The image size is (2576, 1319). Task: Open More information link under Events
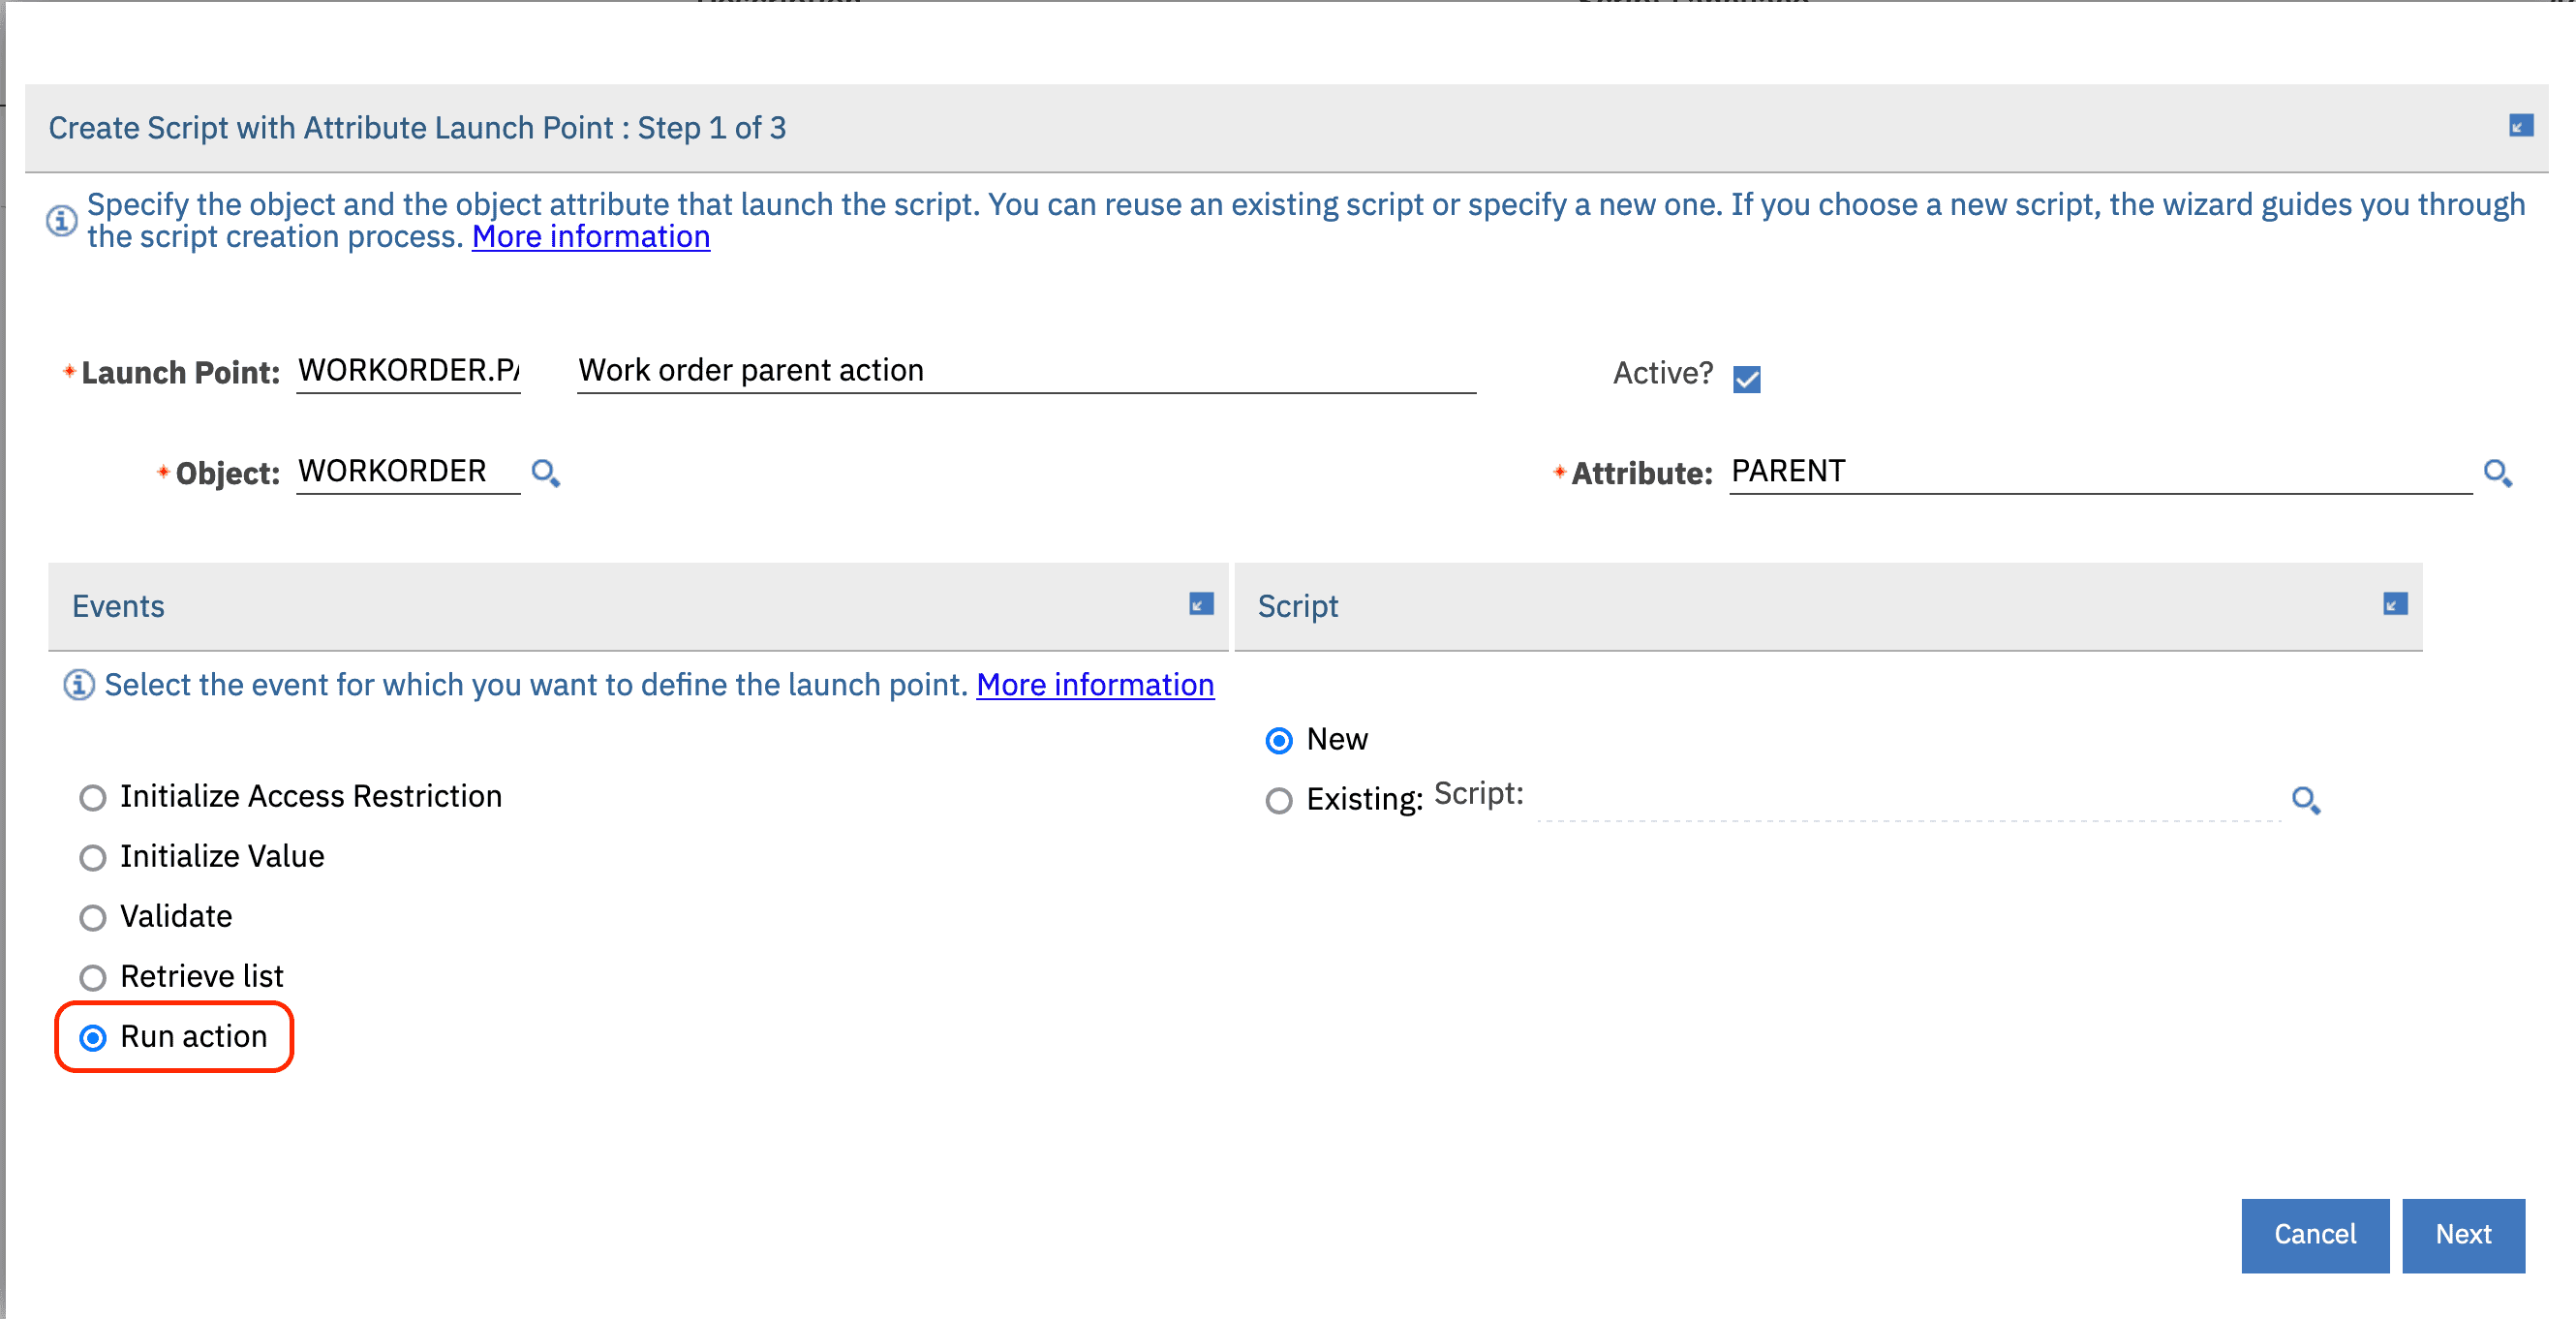(1094, 685)
